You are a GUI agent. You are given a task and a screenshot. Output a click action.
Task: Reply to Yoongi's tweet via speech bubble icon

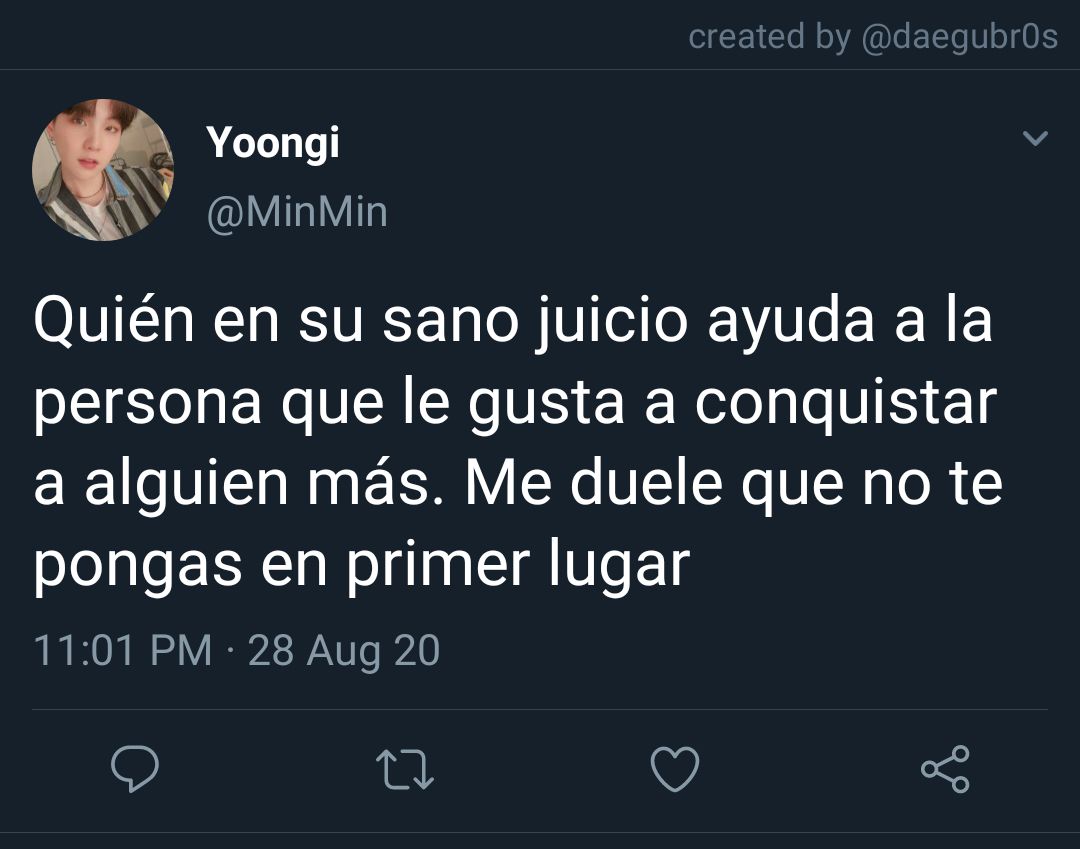(135, 768)
